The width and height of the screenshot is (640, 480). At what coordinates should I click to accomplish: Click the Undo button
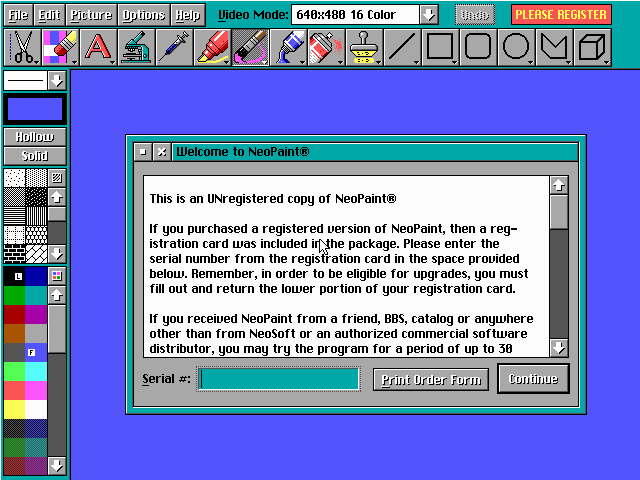click(x=475, y=15)
